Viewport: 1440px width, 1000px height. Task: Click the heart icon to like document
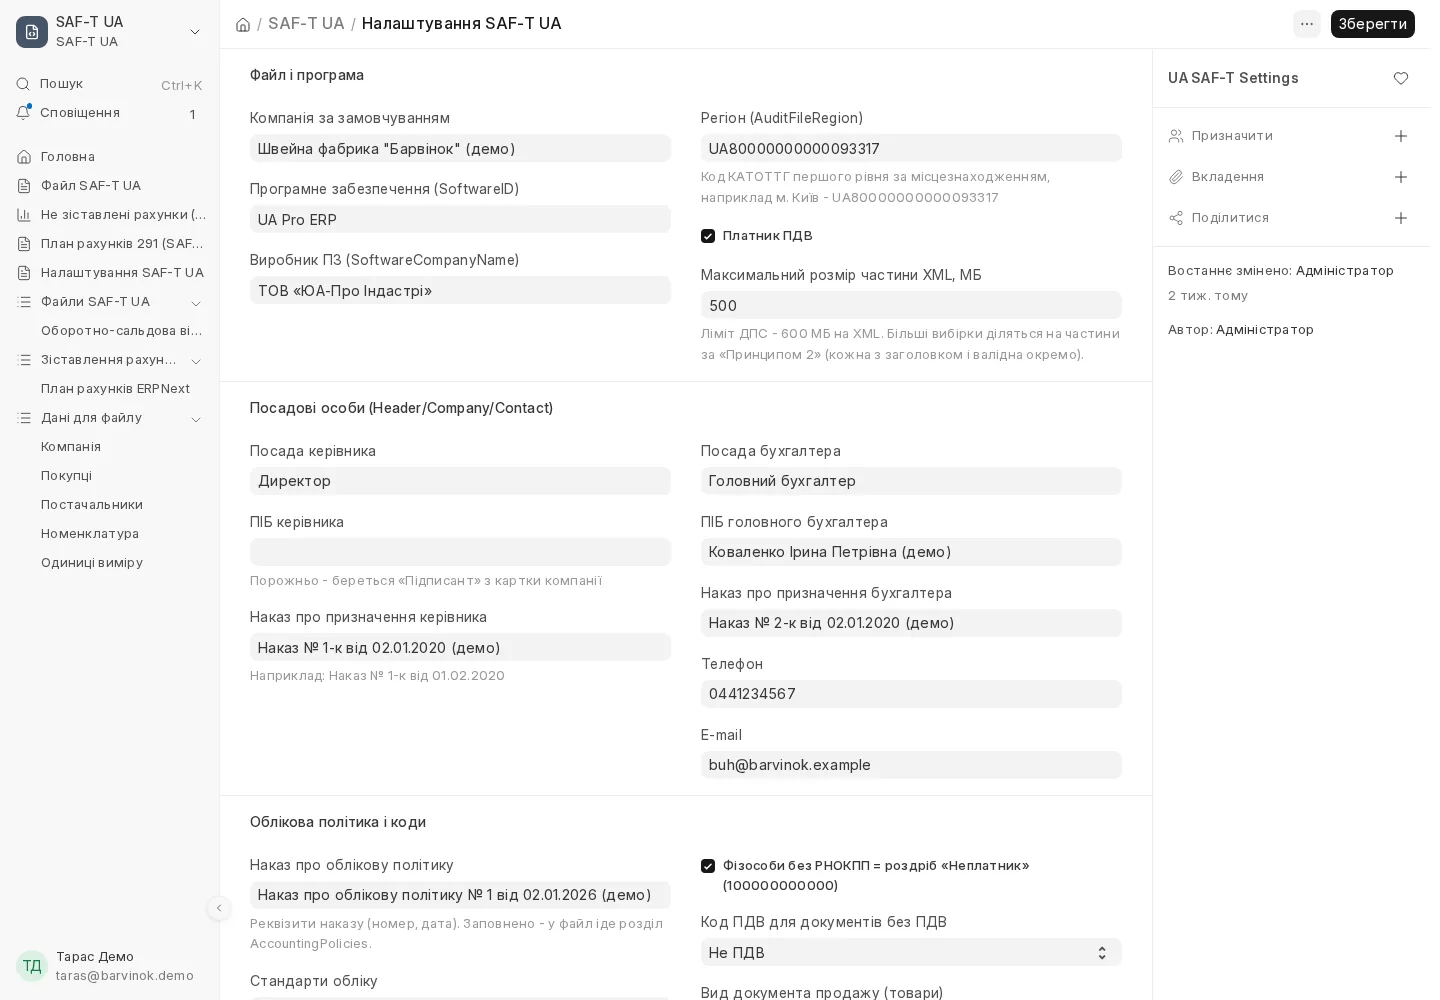(1401, 78)
